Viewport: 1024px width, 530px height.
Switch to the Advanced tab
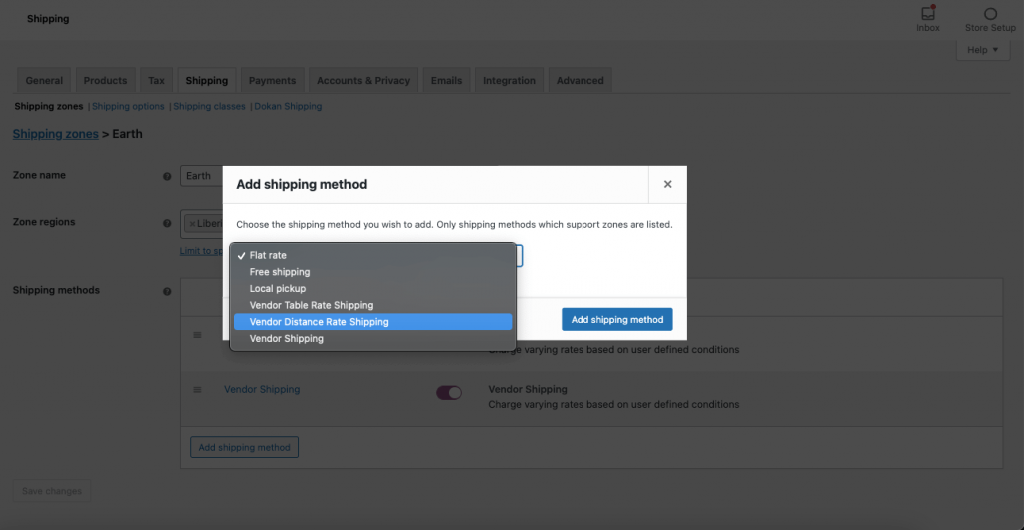[580, 81]
